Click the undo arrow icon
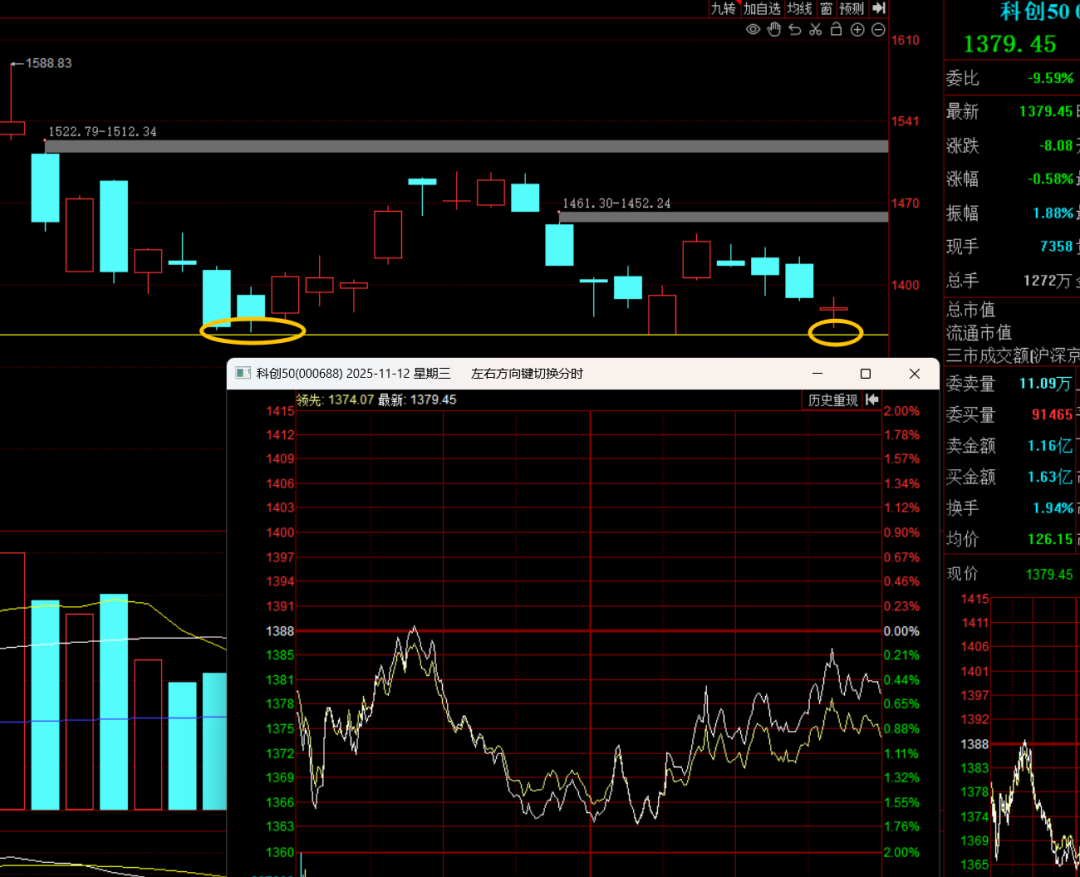 click(795, 30)
